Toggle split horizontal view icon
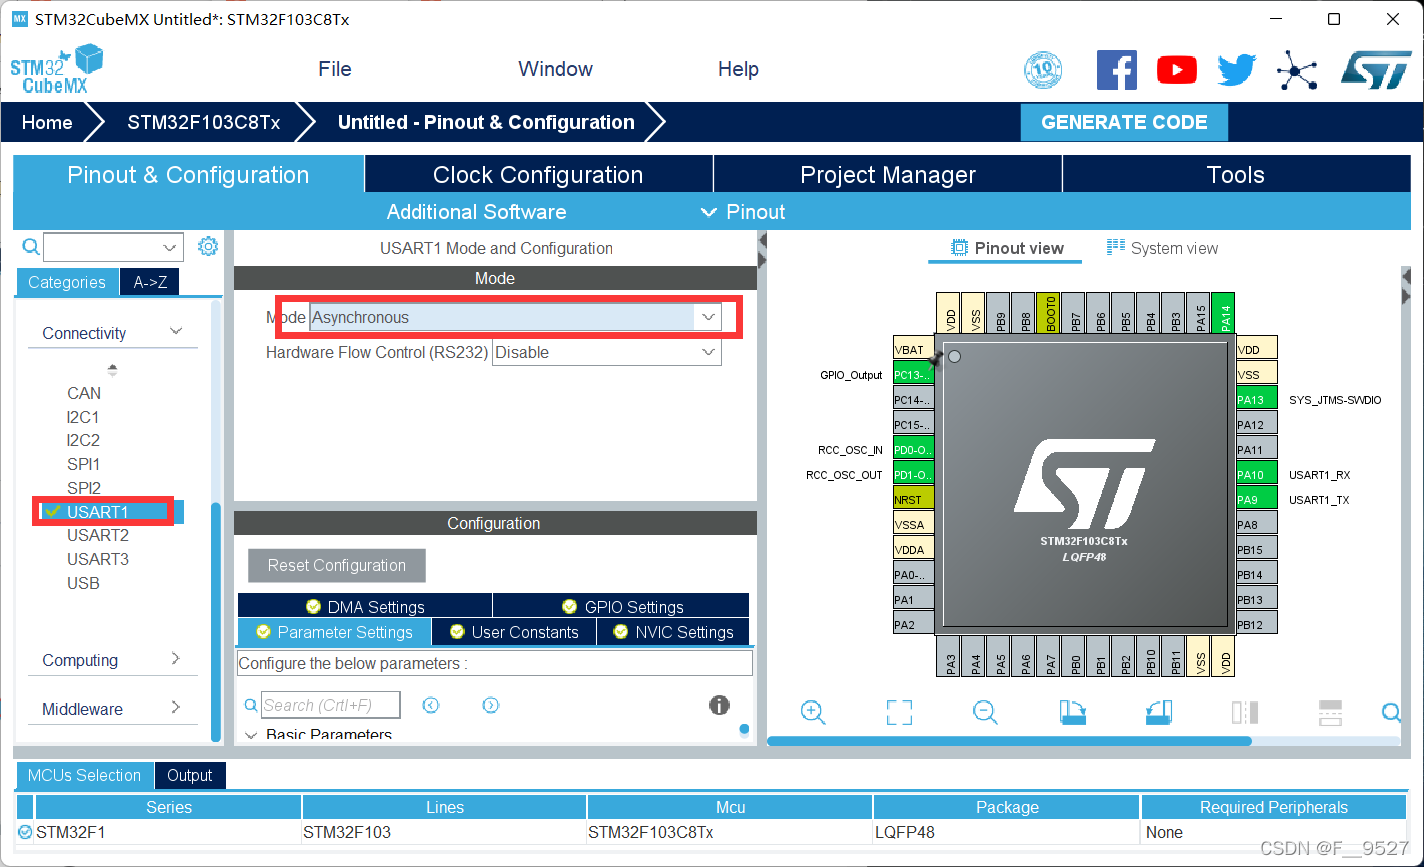Viewport: 1424px width, 867px height. [1330, 712]
